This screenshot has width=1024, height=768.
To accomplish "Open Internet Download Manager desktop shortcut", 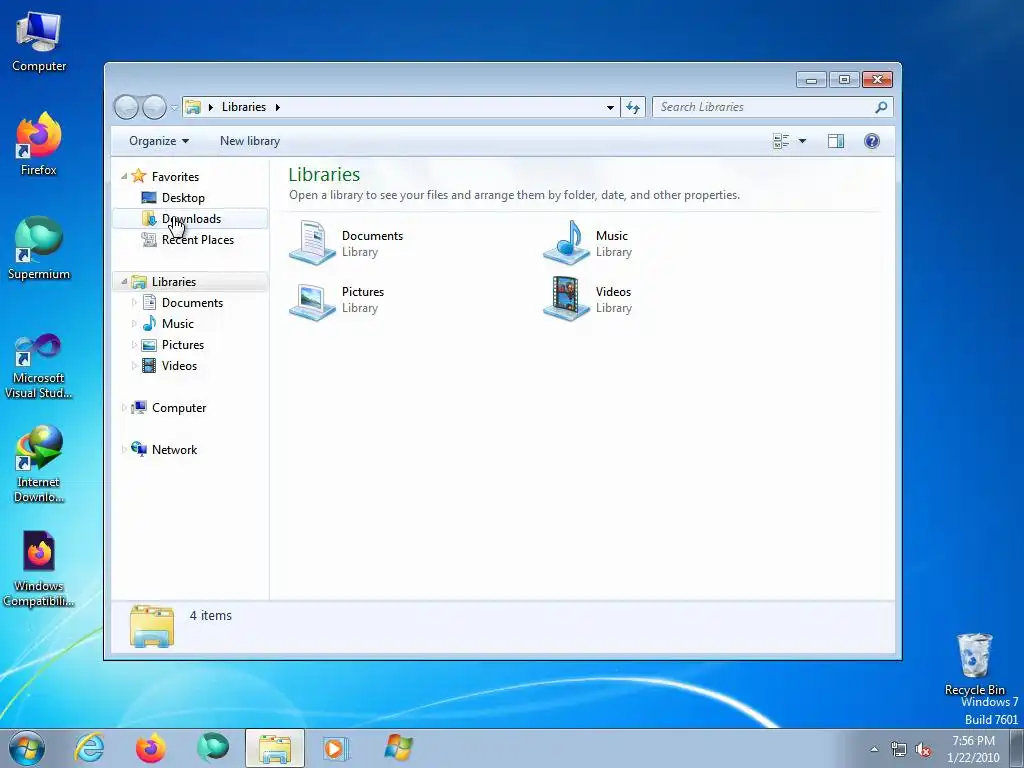I will (x=39, y=464).
